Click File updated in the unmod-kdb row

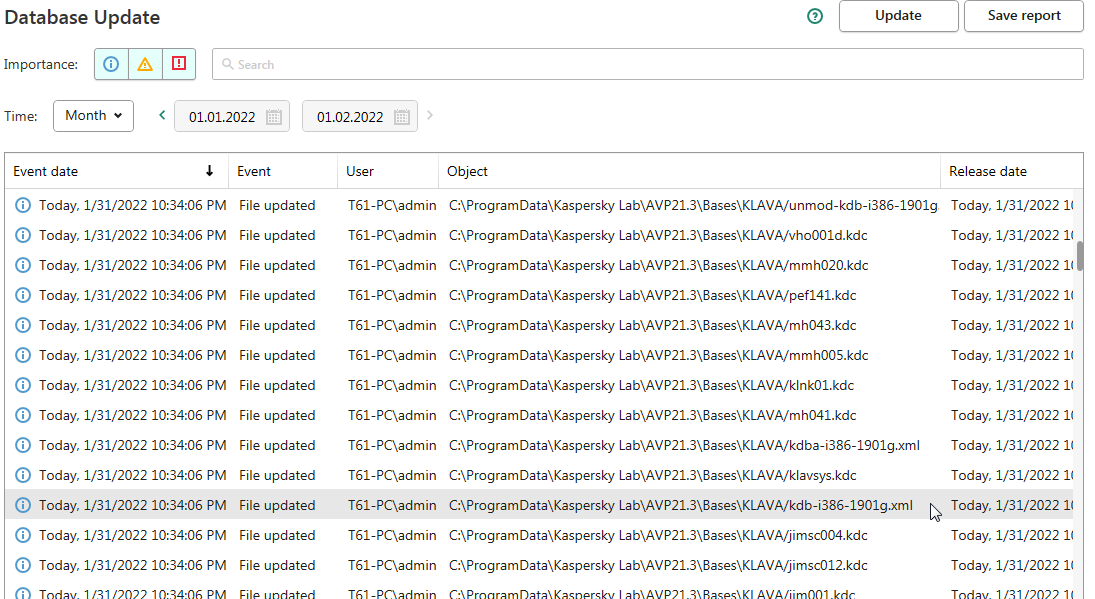pos(277,205)
